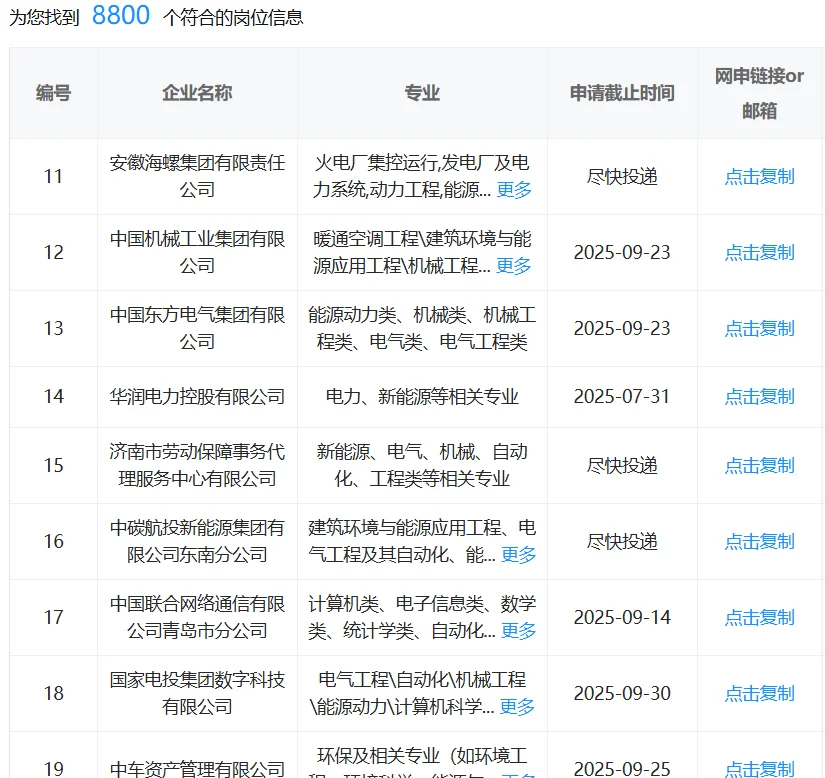The height and width of the screenshot is (778, 825).
Task: Select company name 国家电投集团数字科技有限公司
Action: click(197, 693)
